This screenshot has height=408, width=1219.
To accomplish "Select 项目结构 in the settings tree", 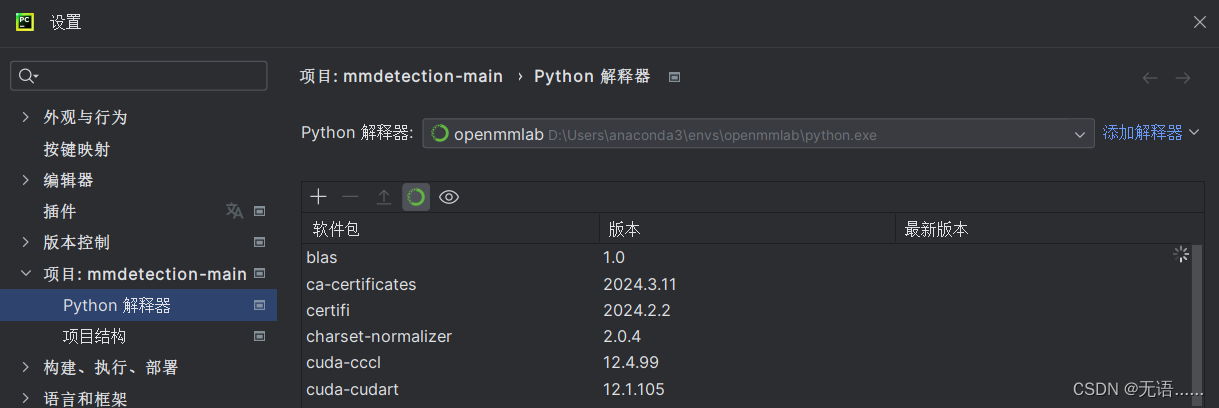I will tap(94, 336).
